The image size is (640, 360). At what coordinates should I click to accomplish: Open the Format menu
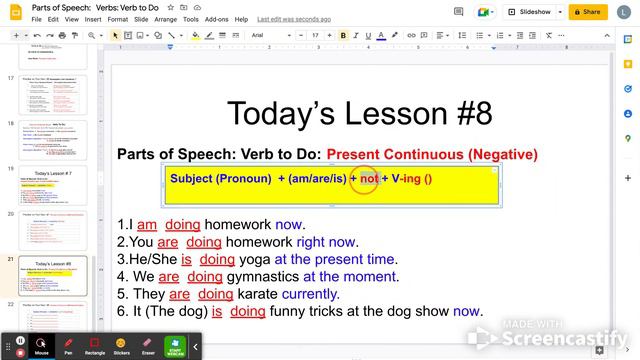pos(118,19)
